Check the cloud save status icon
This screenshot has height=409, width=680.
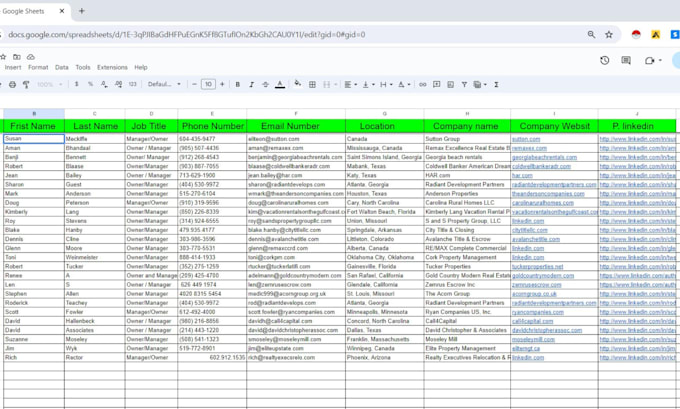click(x=31, y=57)
